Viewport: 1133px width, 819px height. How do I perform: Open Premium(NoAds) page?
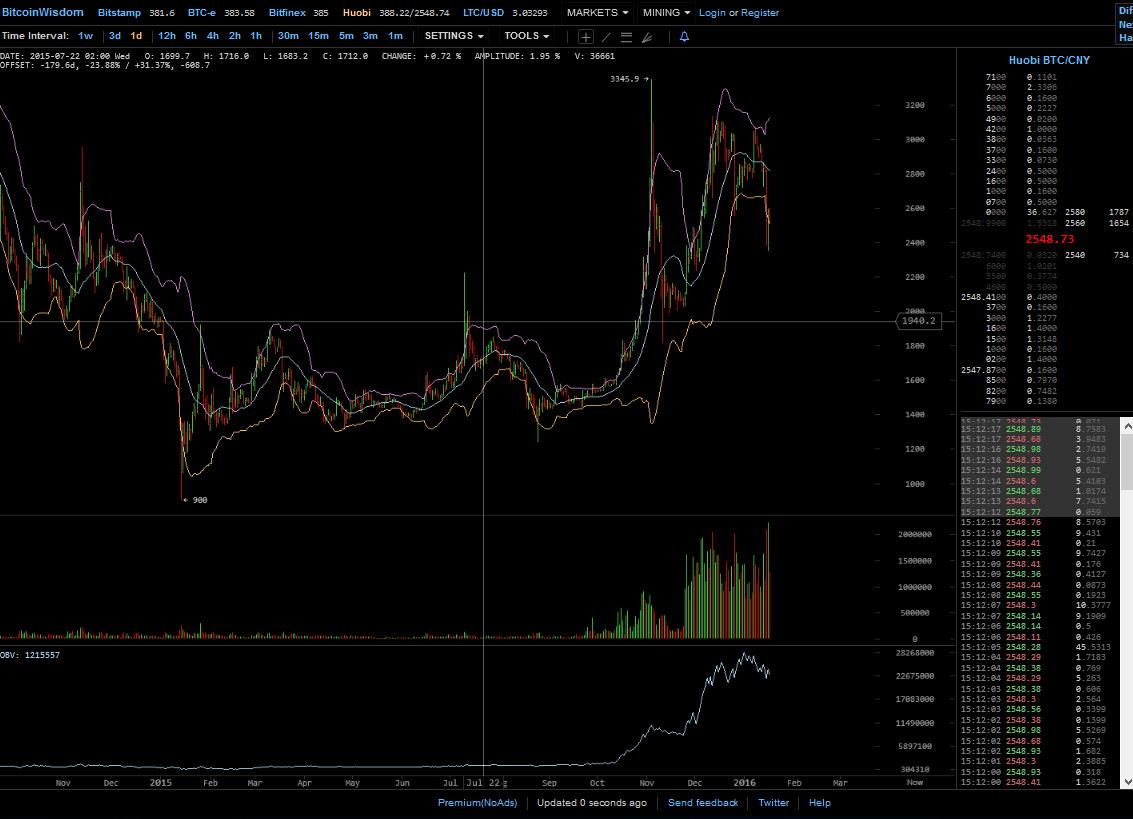(x=477, y=803)
